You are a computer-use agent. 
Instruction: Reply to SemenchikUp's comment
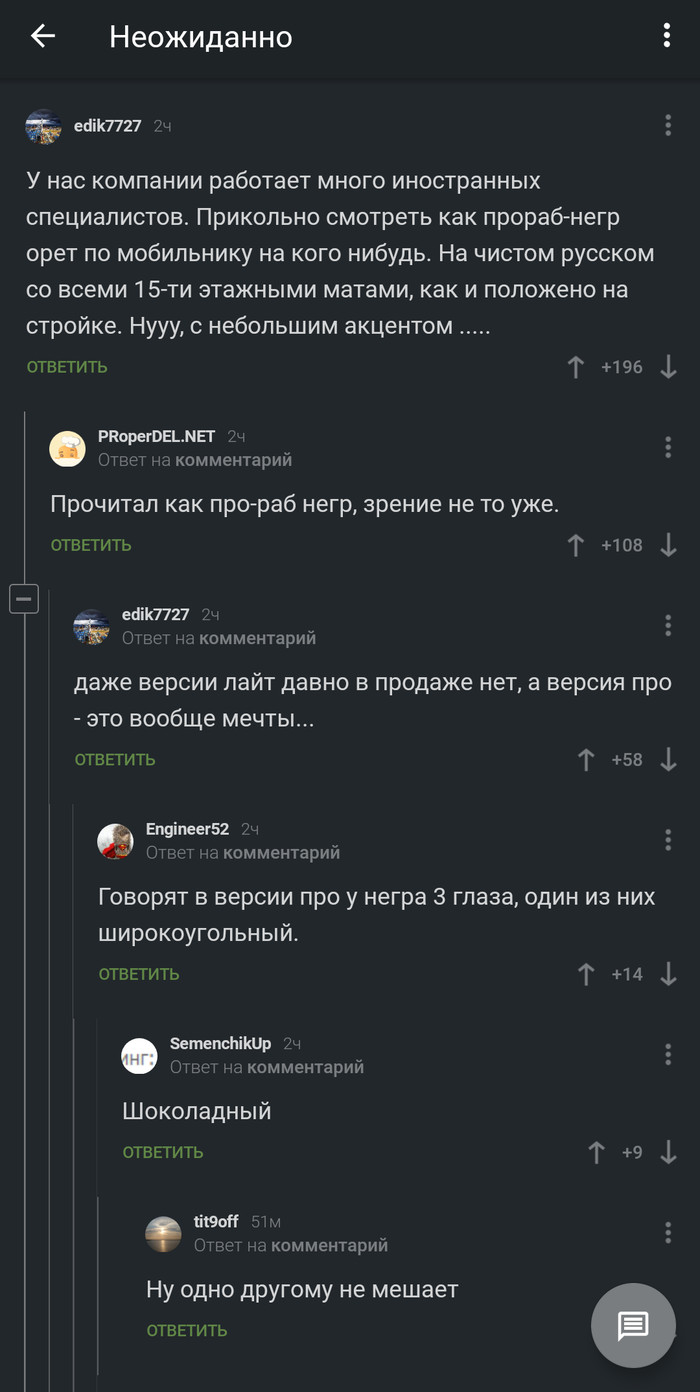point(163,1152)
